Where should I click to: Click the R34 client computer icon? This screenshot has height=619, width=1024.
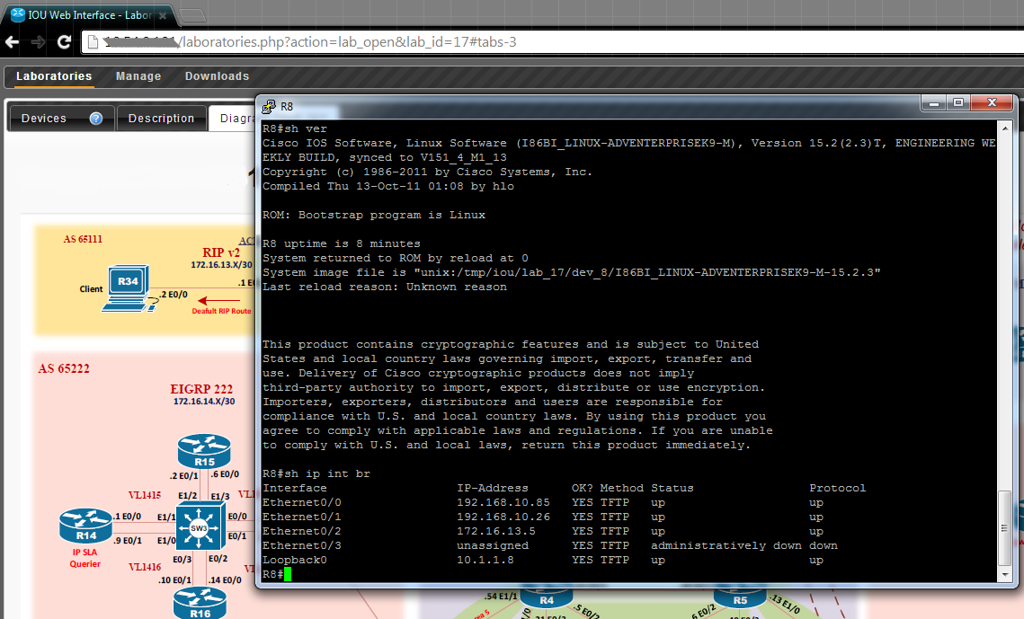[129, 288]
